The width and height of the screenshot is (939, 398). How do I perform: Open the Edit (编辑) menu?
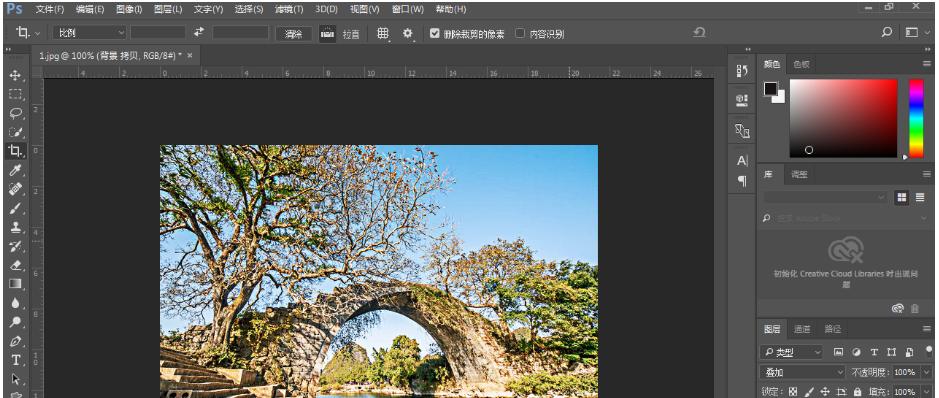90,10
